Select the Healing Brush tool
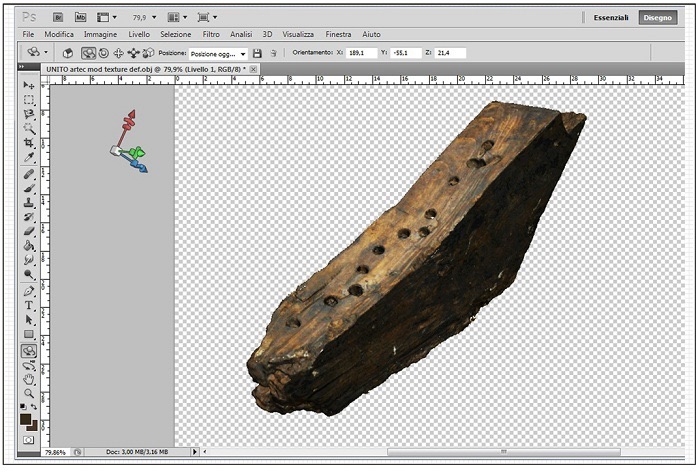Viewport: 700px width, 472px height. click(x=29, y=174)
